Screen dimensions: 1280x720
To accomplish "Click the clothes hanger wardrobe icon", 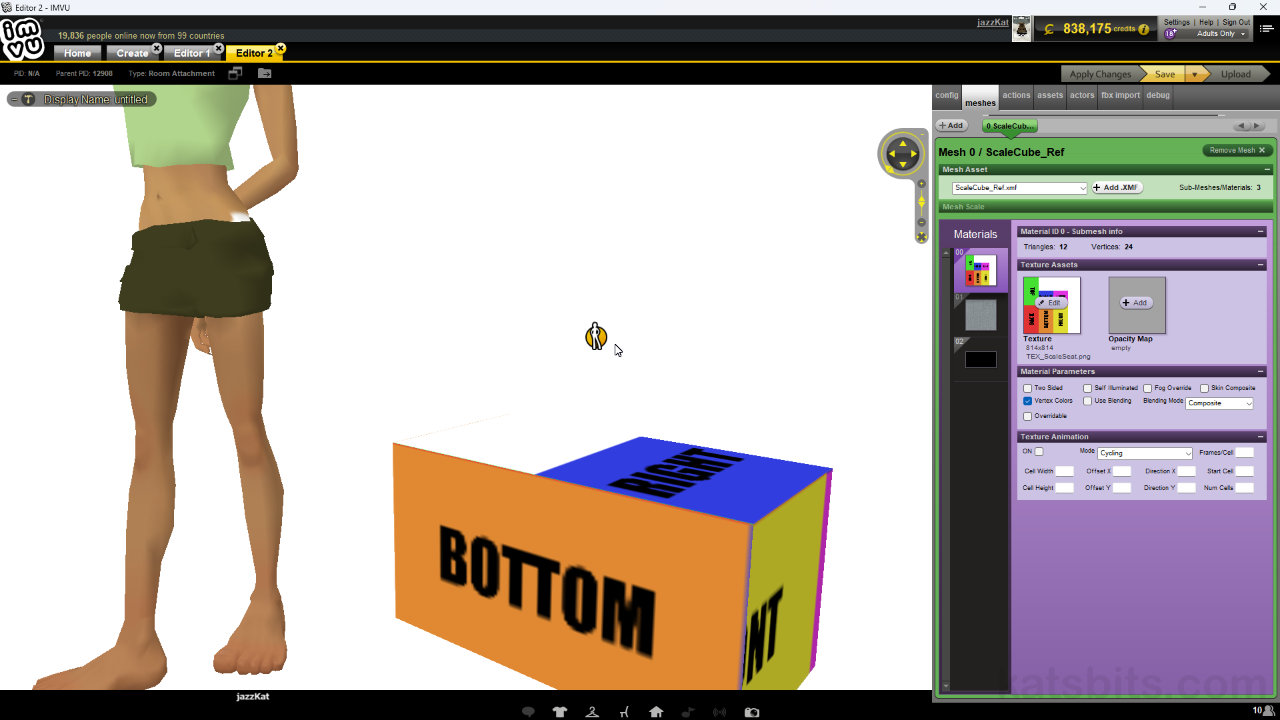I will pyautogui.click(x=592, y=711).
